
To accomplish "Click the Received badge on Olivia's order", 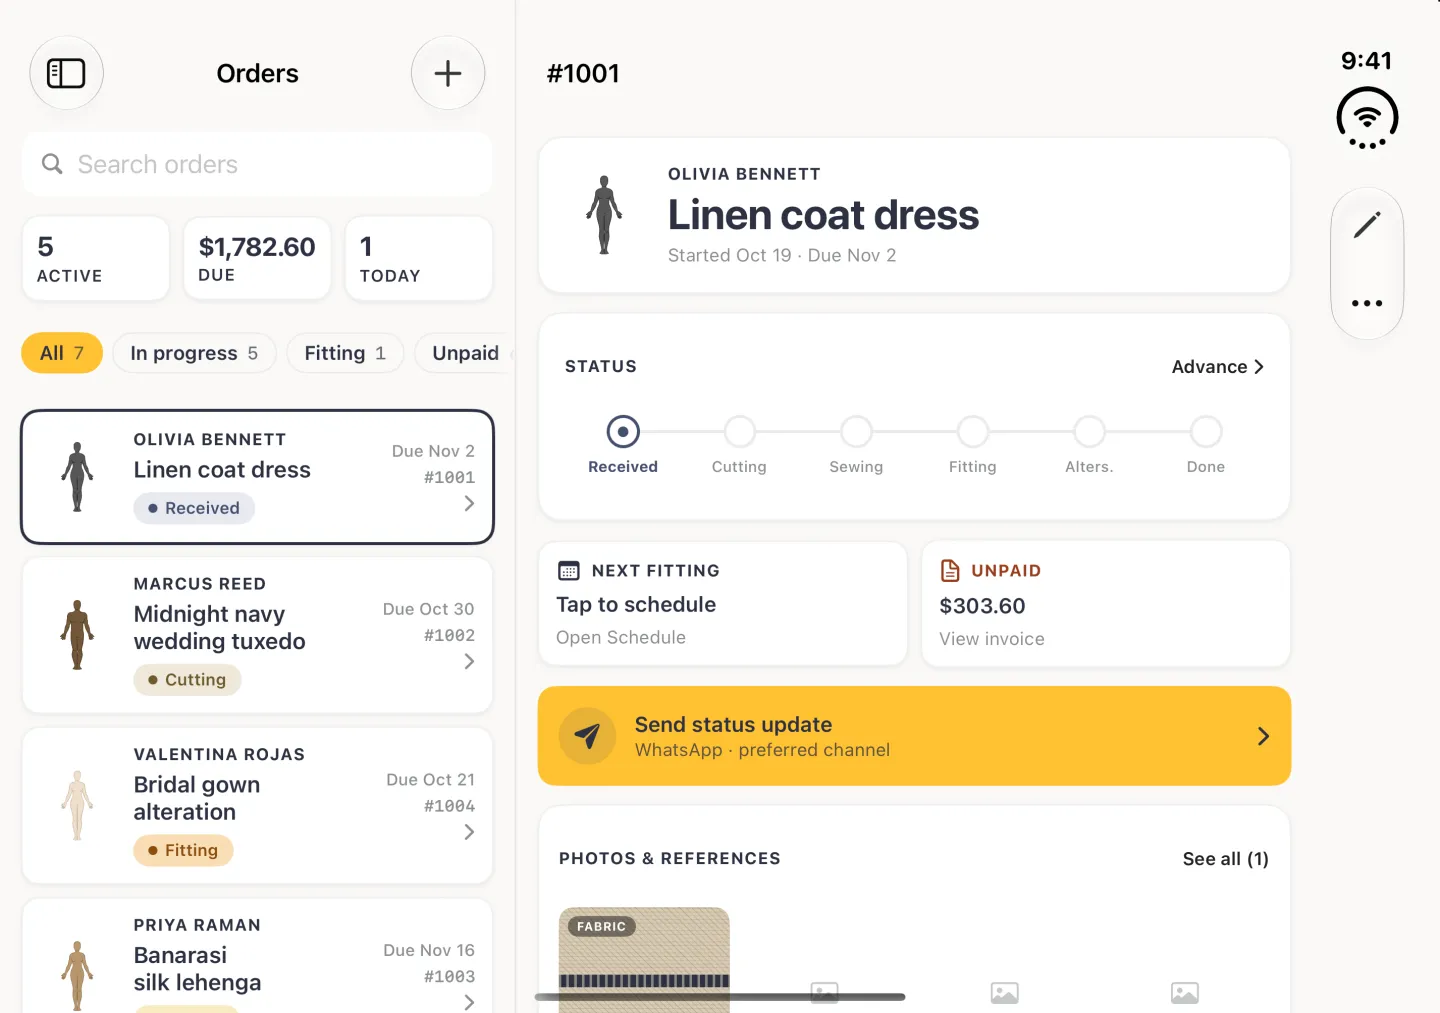I will [194, 508].
